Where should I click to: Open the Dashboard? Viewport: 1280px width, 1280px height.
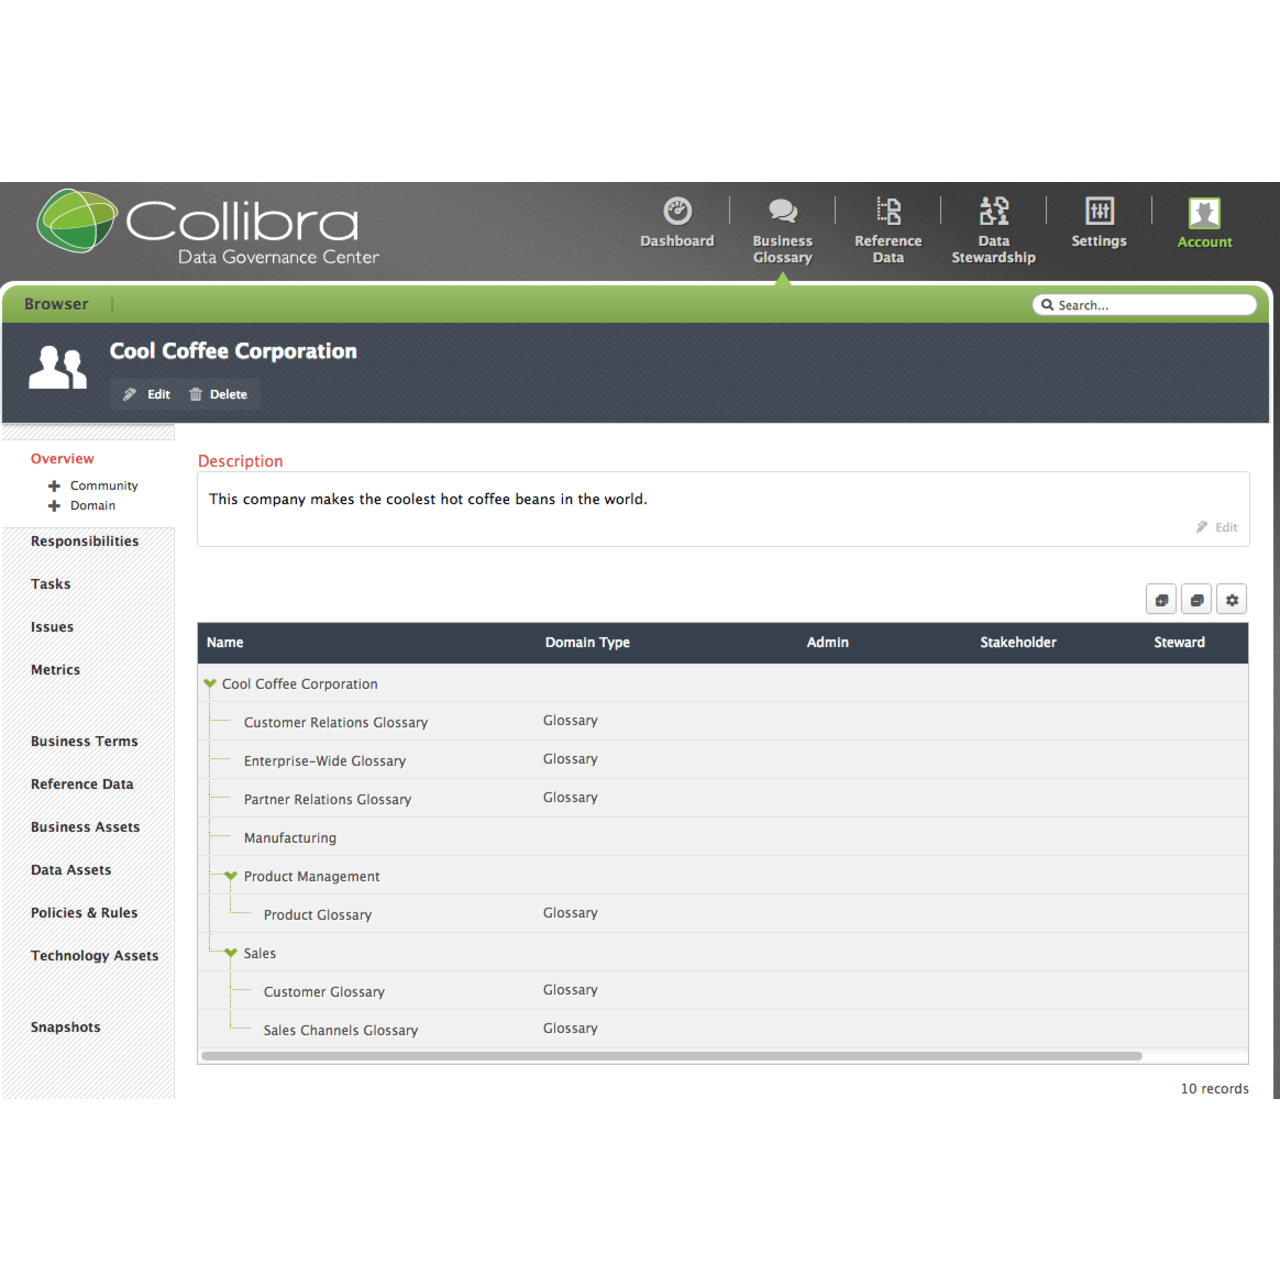click(x=677, y=225)
